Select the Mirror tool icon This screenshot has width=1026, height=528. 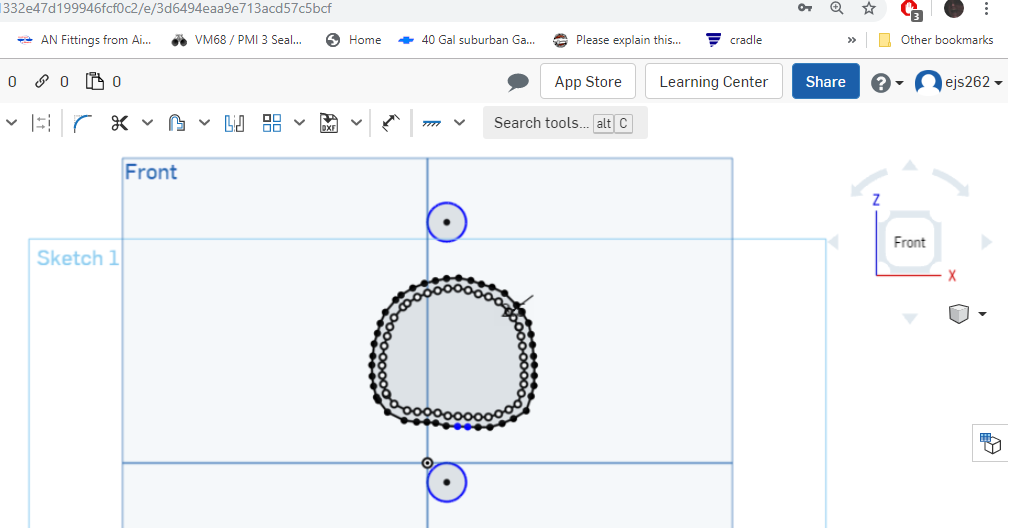point(234,123)
